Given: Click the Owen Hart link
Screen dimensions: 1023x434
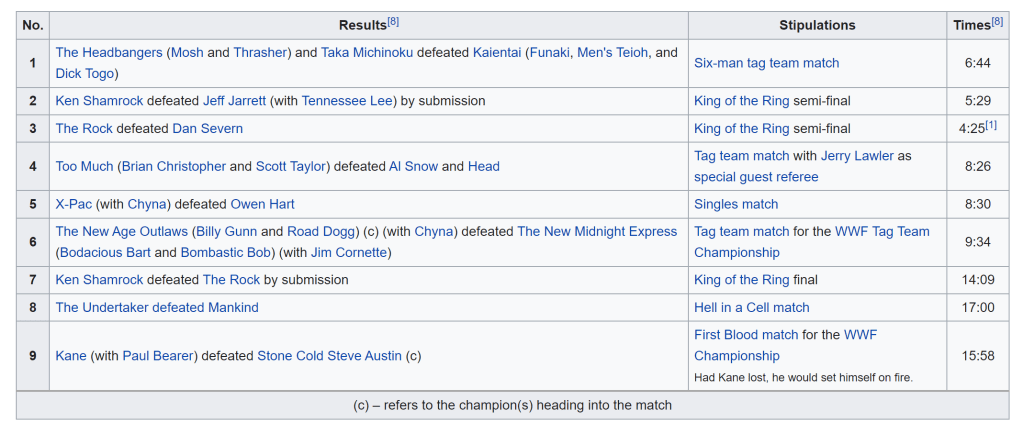Looking at the screenshot, I should click(x=262, y=204).
